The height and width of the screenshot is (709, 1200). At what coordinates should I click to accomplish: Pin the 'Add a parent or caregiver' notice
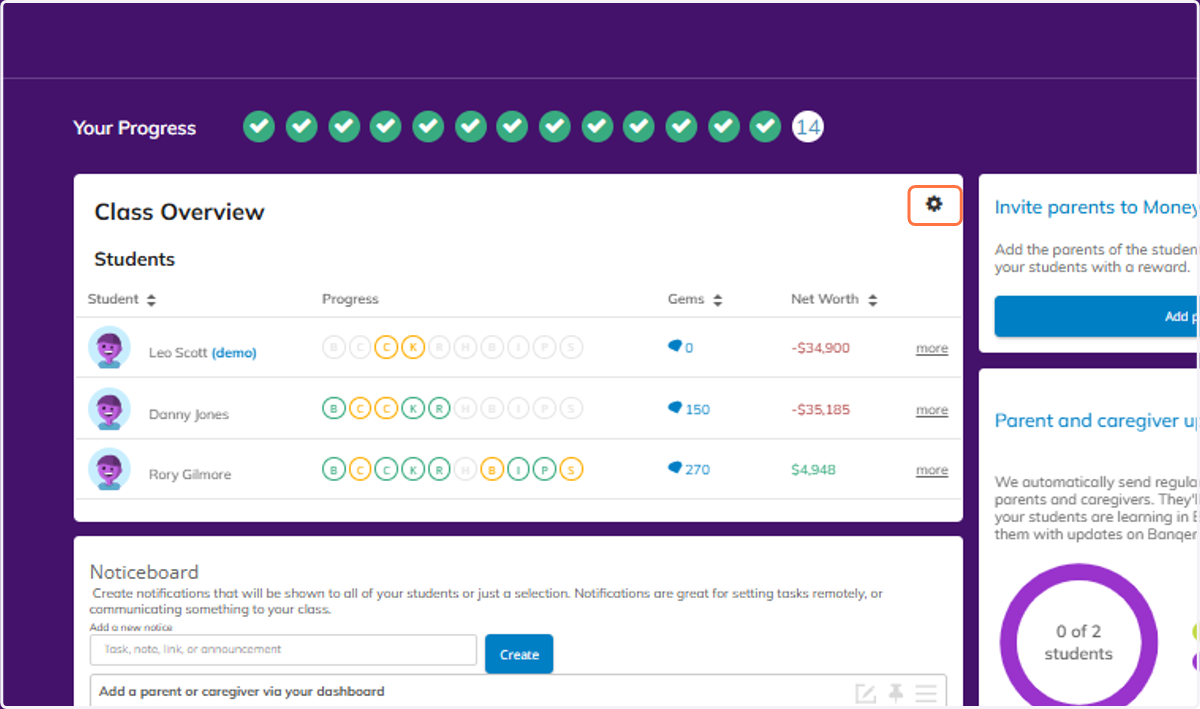(x=896, y=693)
